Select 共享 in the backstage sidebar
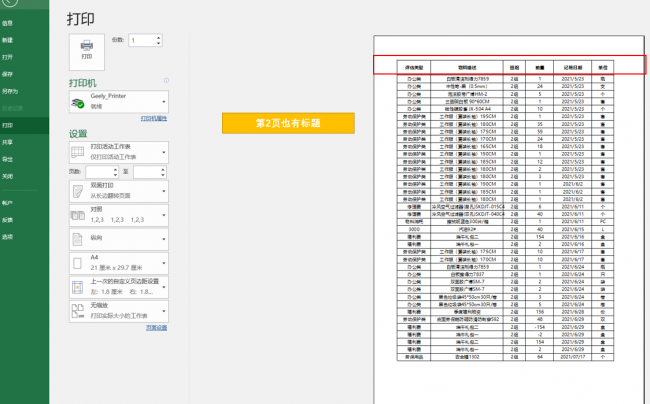 (7, 142)
